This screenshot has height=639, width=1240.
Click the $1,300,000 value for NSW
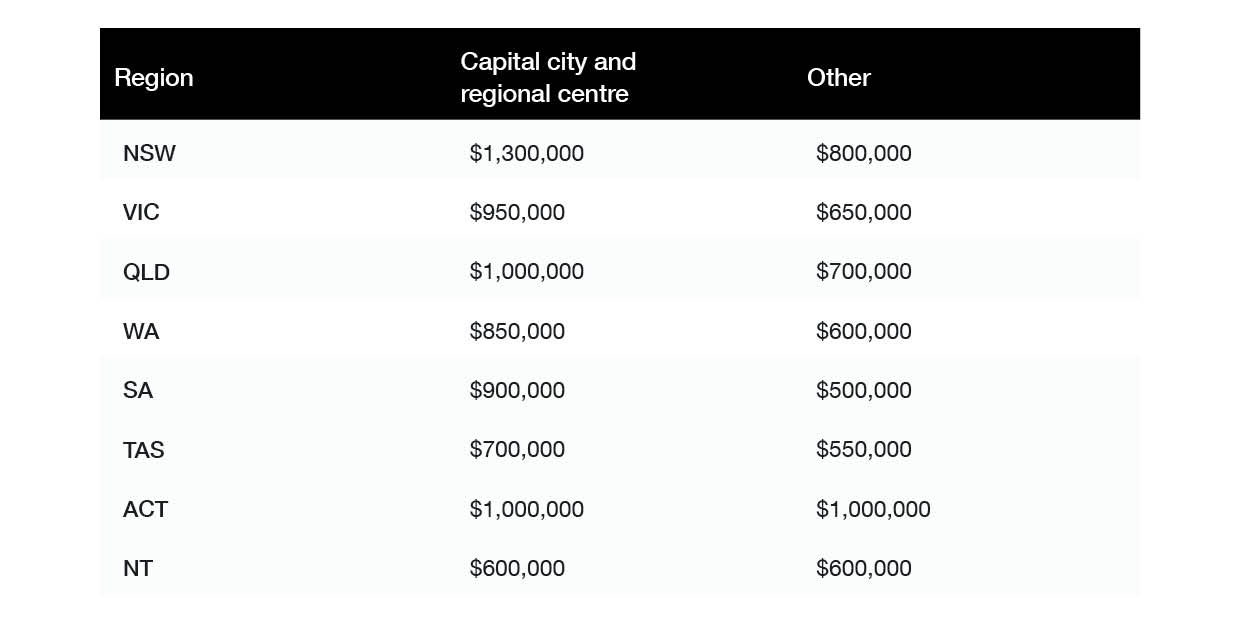(526, 153)
